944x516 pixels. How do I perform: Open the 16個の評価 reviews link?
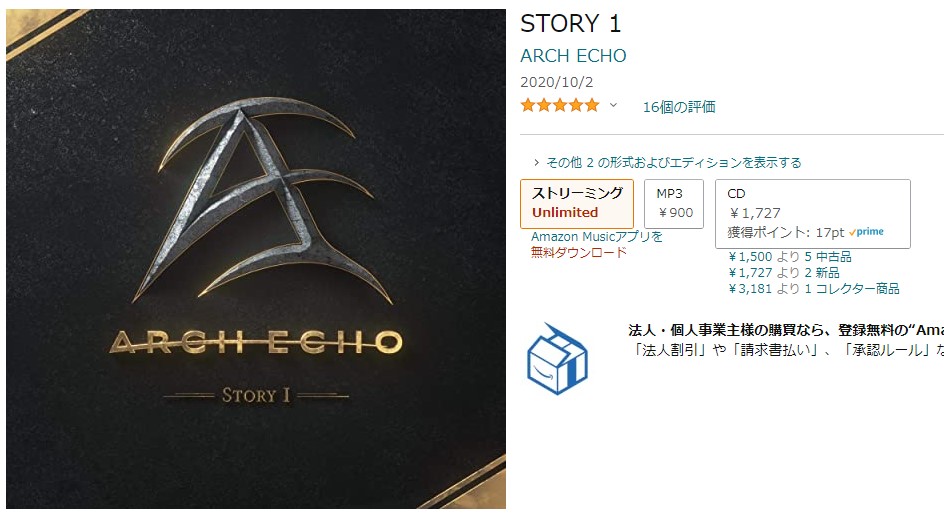click(679, 107)
